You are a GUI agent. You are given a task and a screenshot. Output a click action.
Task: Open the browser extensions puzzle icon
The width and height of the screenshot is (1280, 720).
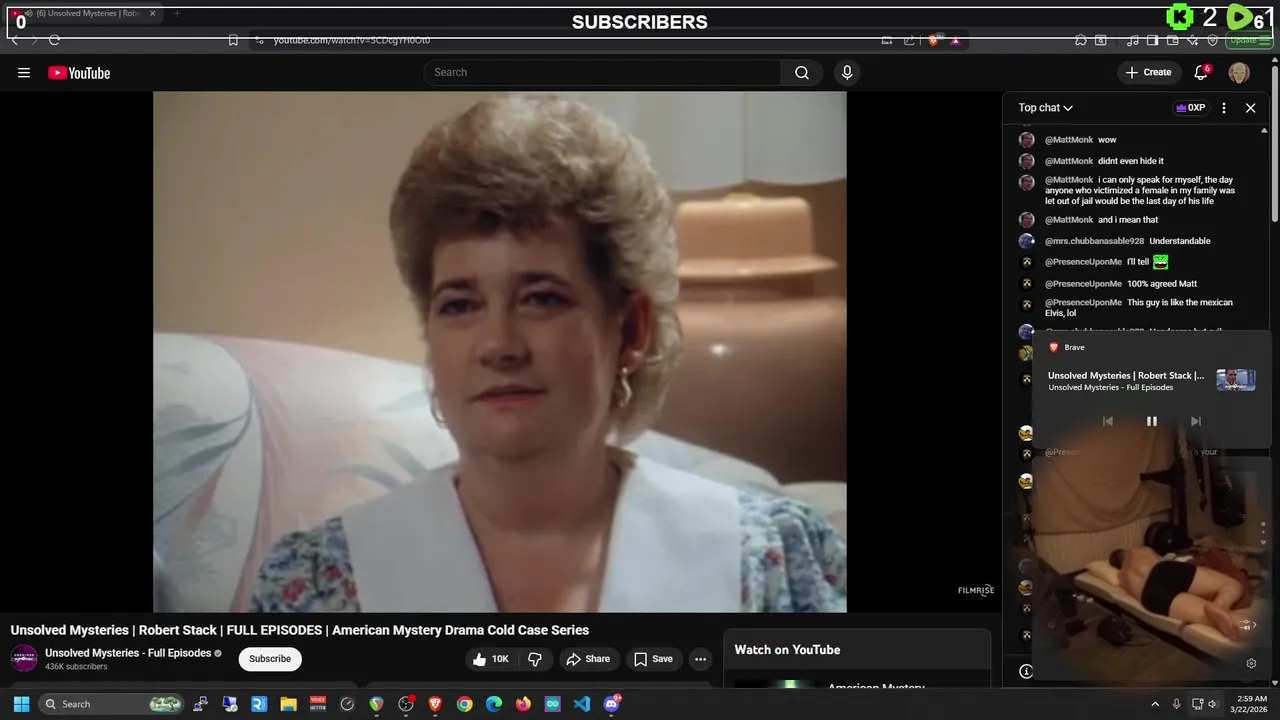tap(1081, 40)
